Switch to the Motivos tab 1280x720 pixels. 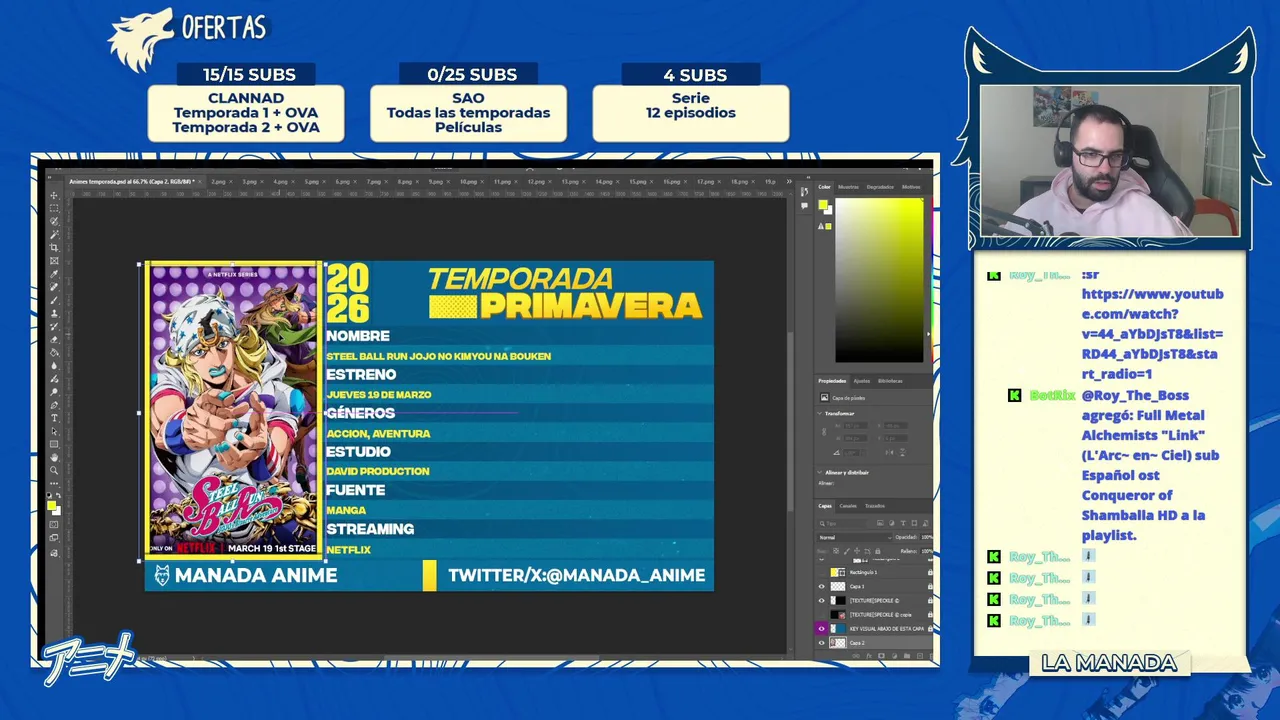tap(911, 187)
